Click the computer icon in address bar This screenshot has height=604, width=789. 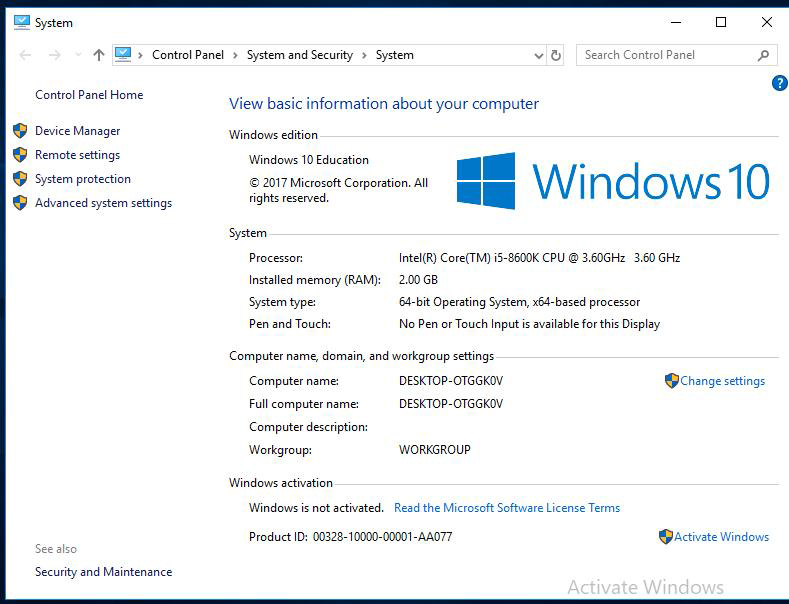pos(123,54)
